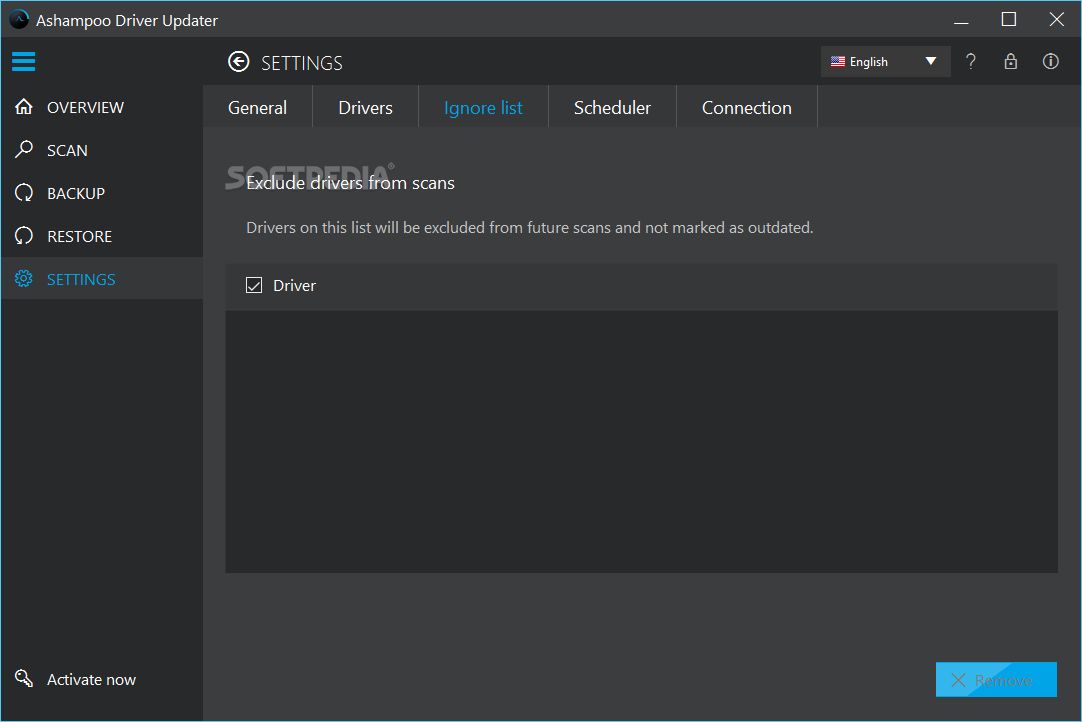Click the Activate now key icon
Image resolution: width=1082 pixels, height=722 pixels.
24,679
